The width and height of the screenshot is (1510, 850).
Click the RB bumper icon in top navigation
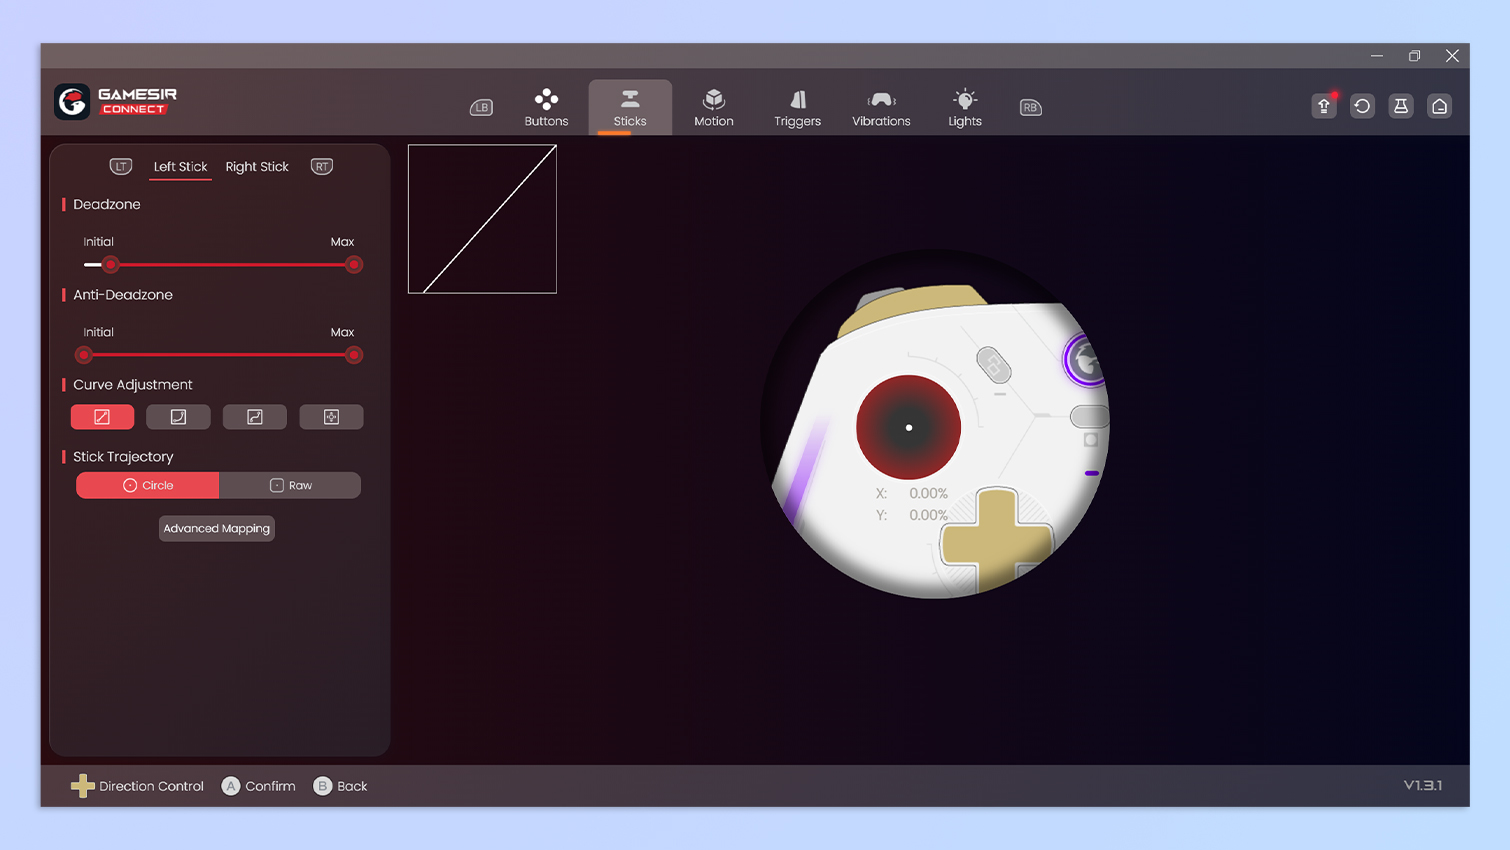(x=1030, y=107)
